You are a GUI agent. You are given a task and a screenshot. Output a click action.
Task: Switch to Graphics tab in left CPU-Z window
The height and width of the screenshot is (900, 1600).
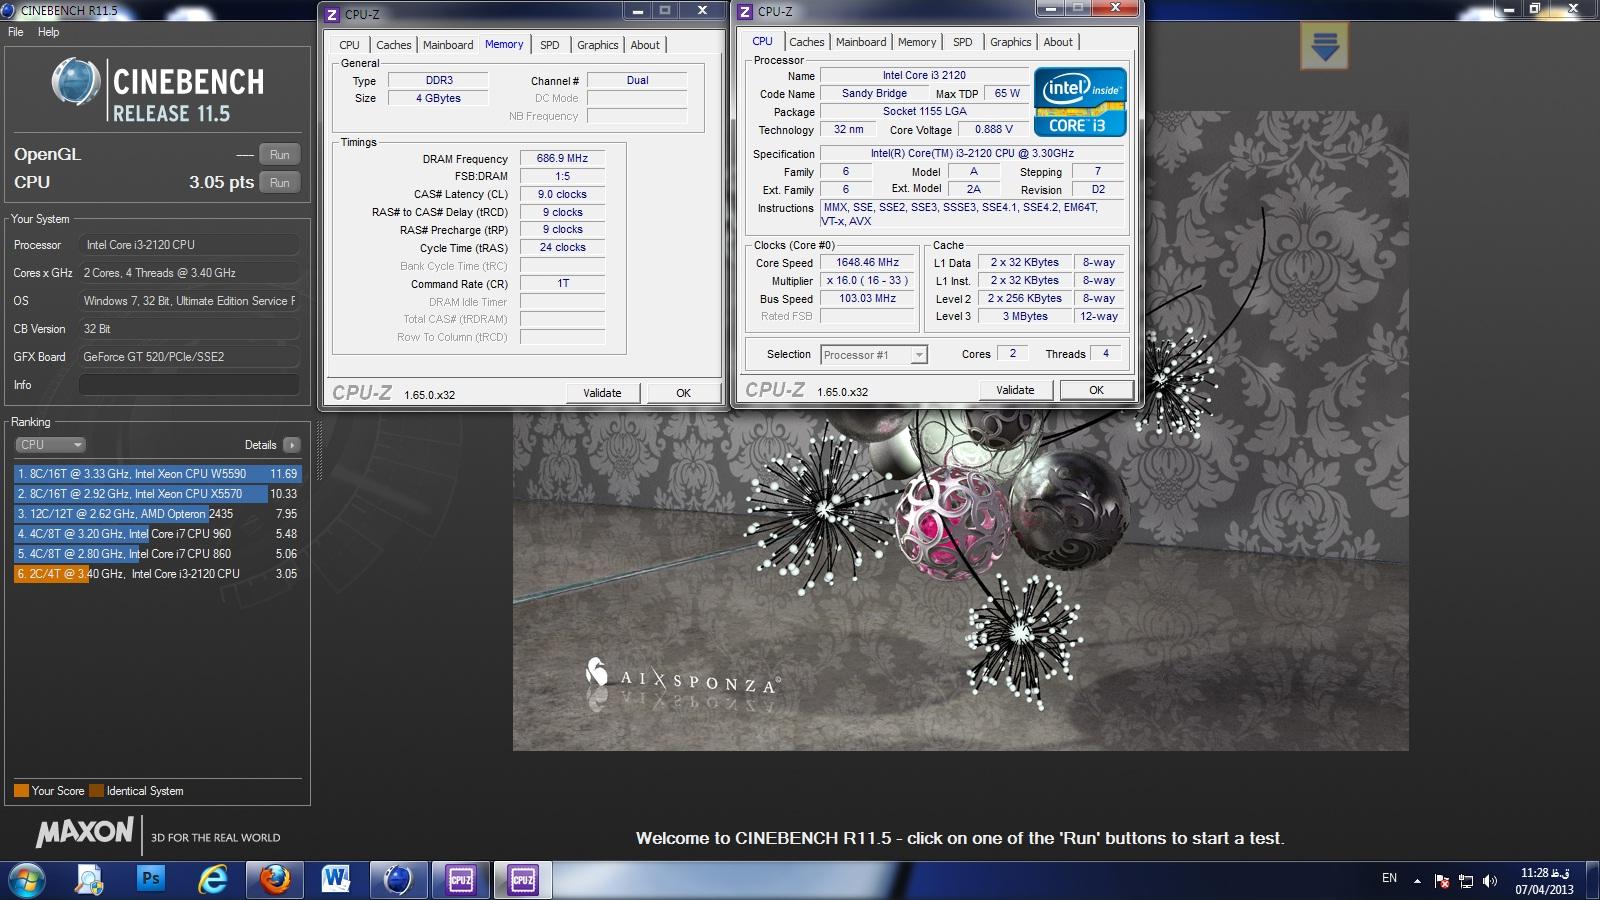click(597, 45)
